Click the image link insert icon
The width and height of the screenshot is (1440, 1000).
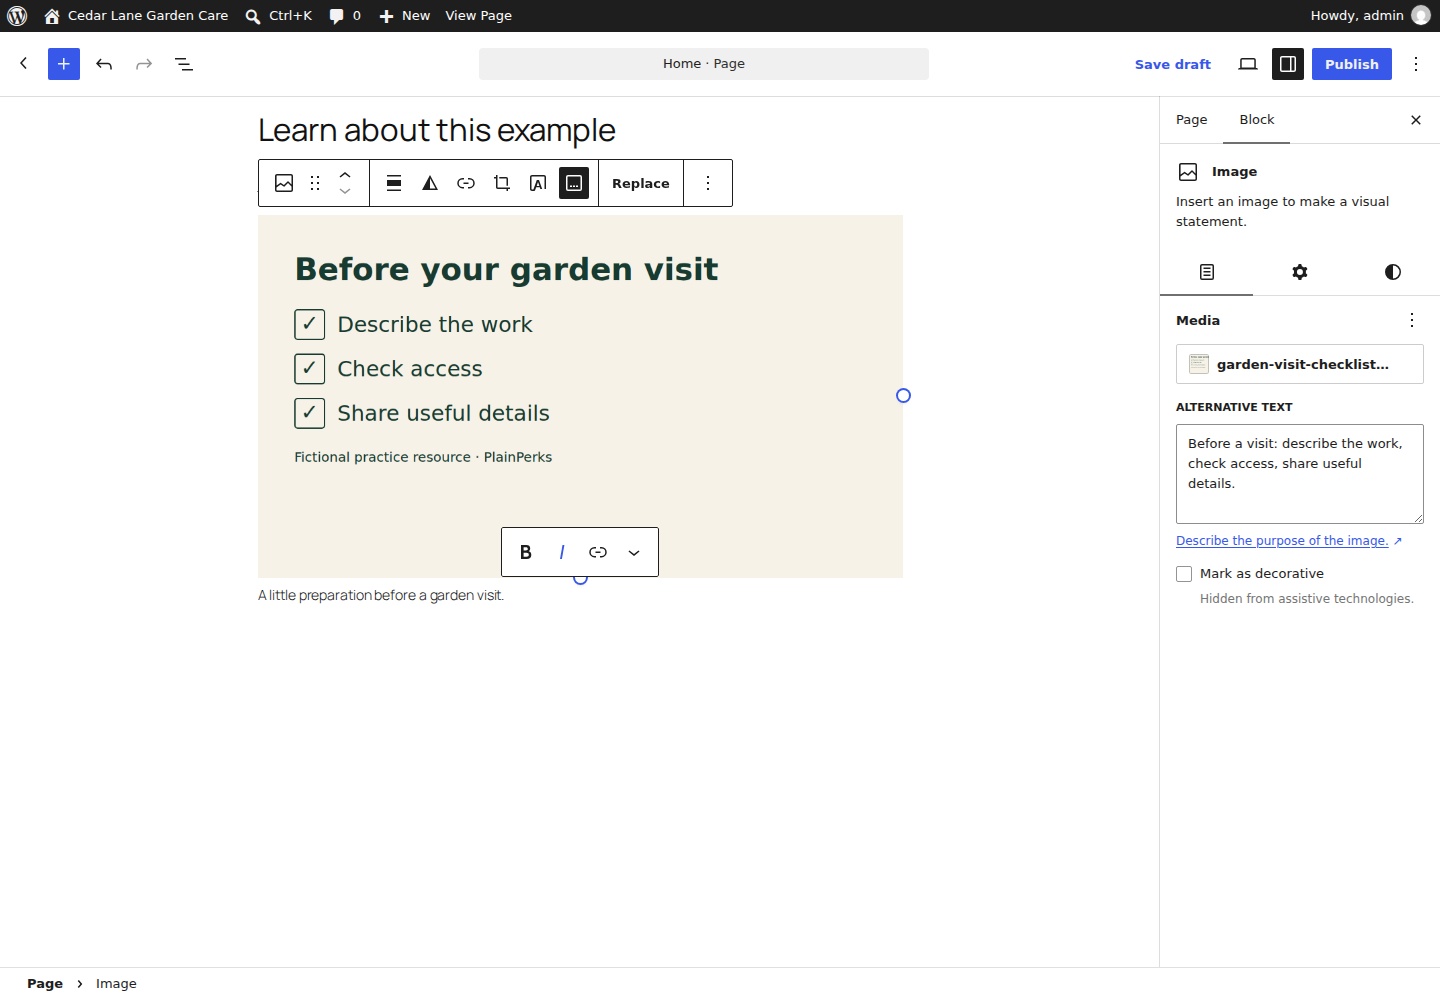[466, 183]
